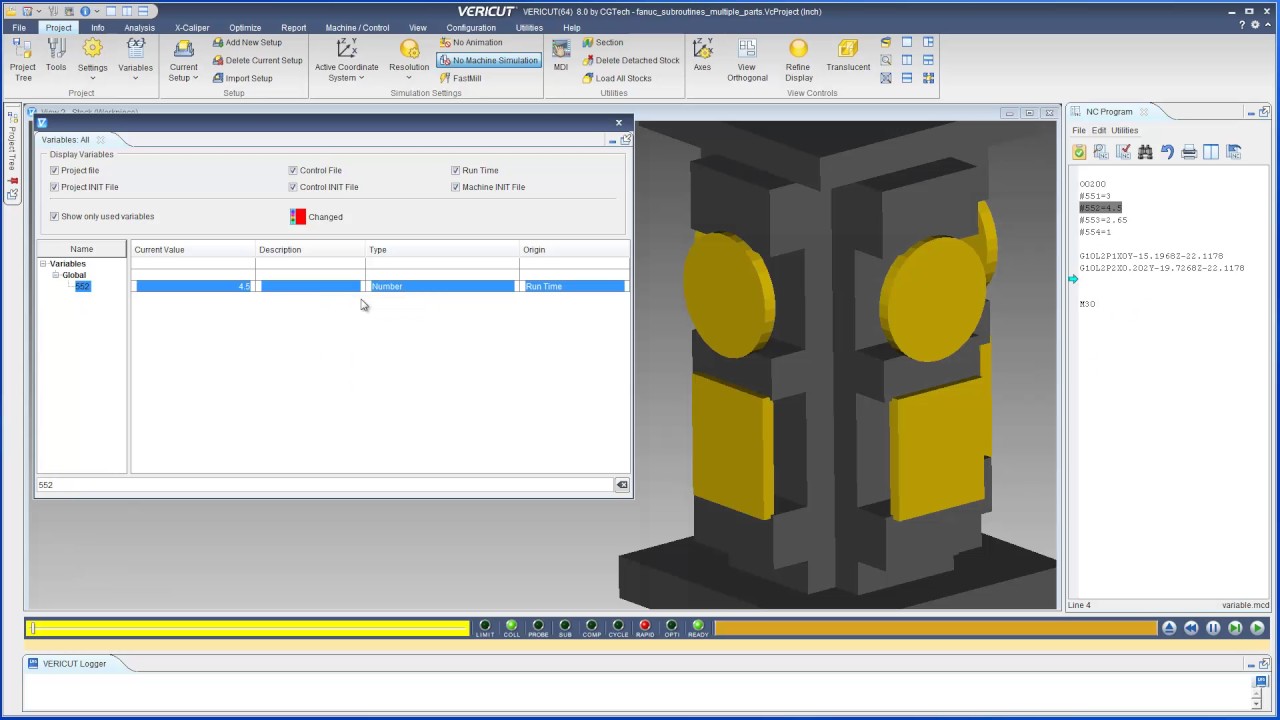Open the MDI window

(561, 56)
